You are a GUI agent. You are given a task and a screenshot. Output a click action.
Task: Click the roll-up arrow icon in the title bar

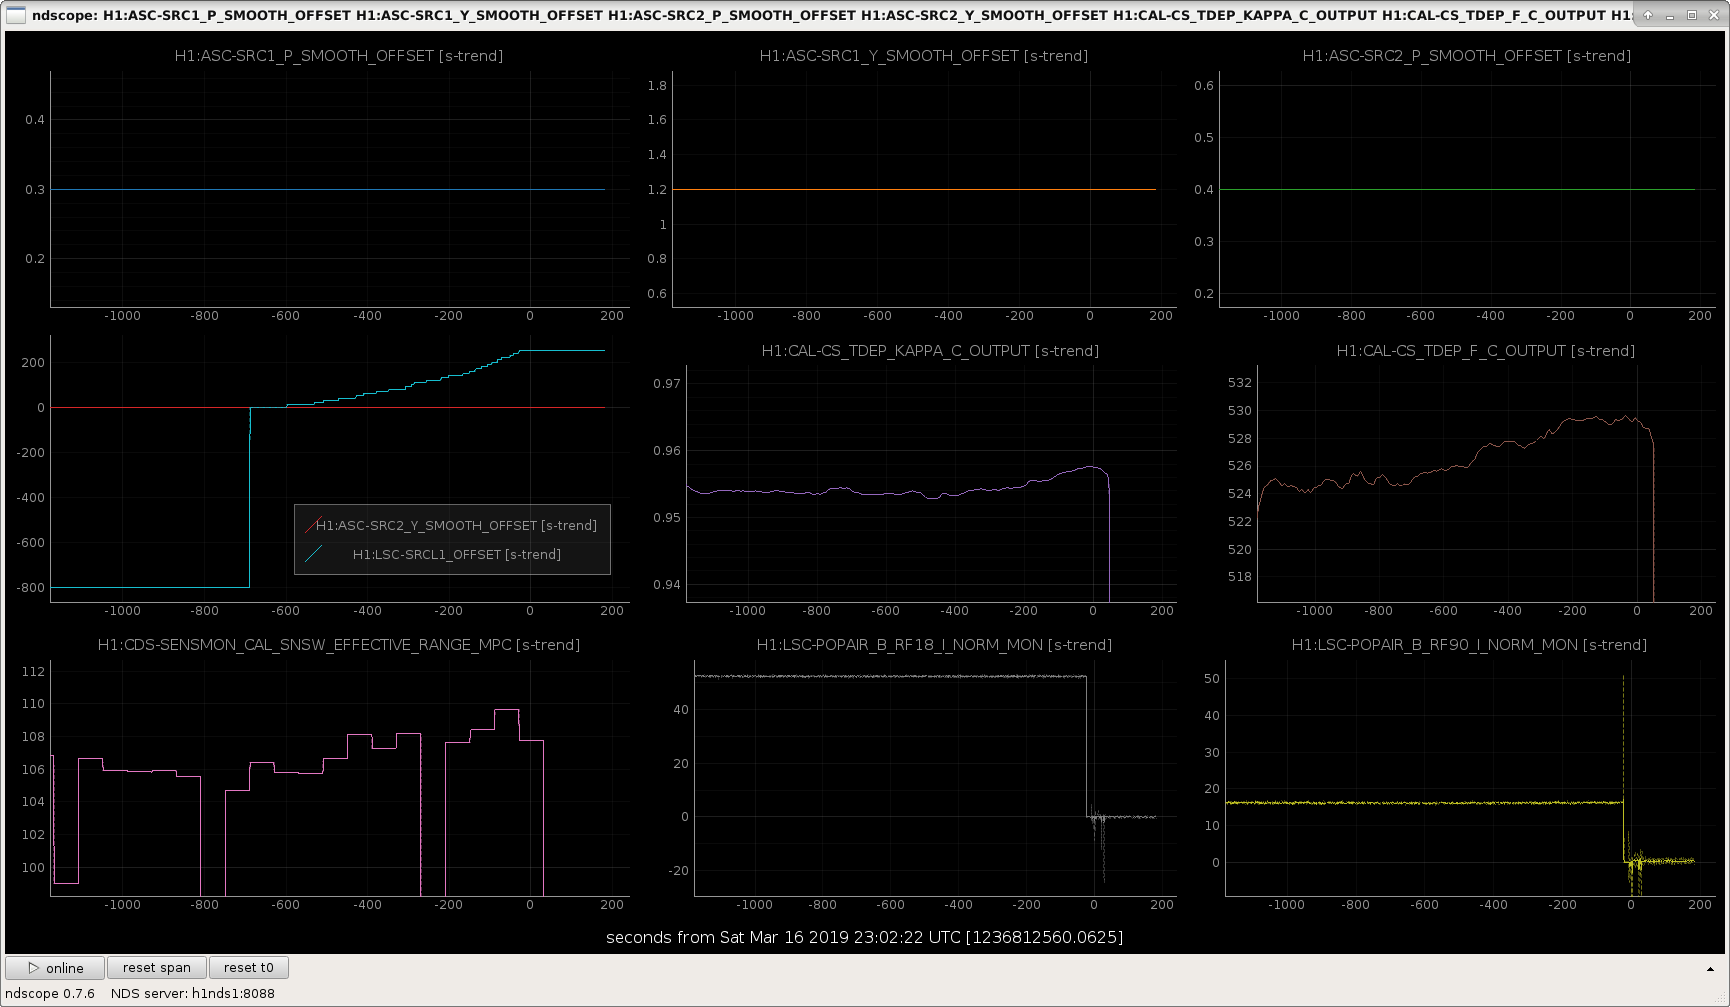coord(1648,15)
